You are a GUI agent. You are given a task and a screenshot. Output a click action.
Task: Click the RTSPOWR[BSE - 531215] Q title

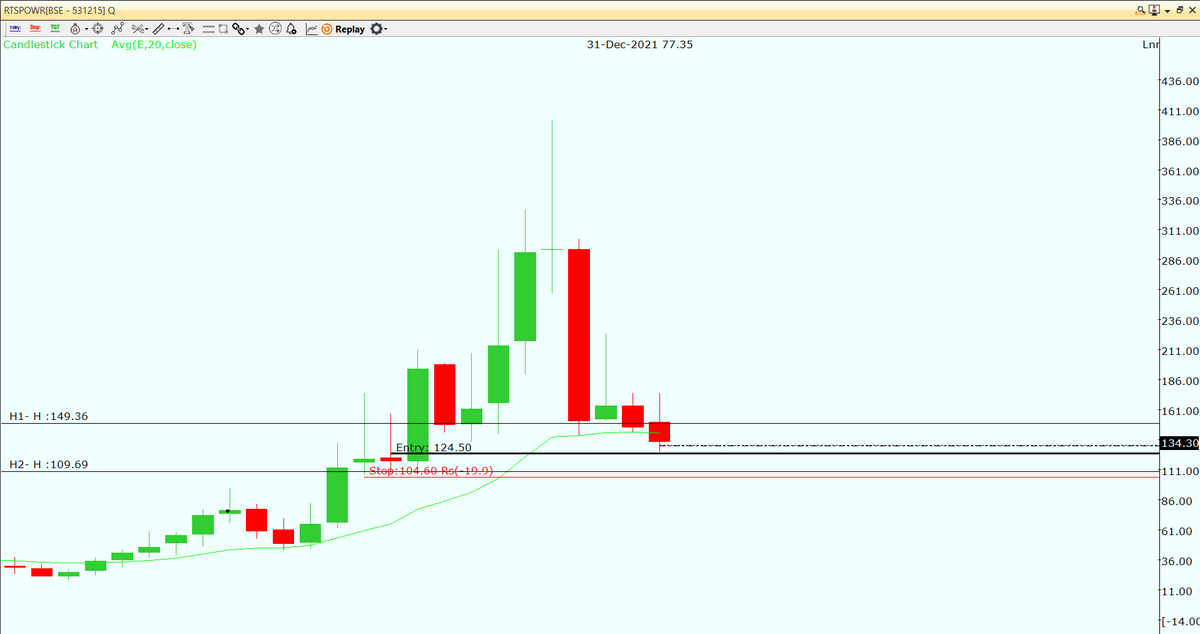60,9
